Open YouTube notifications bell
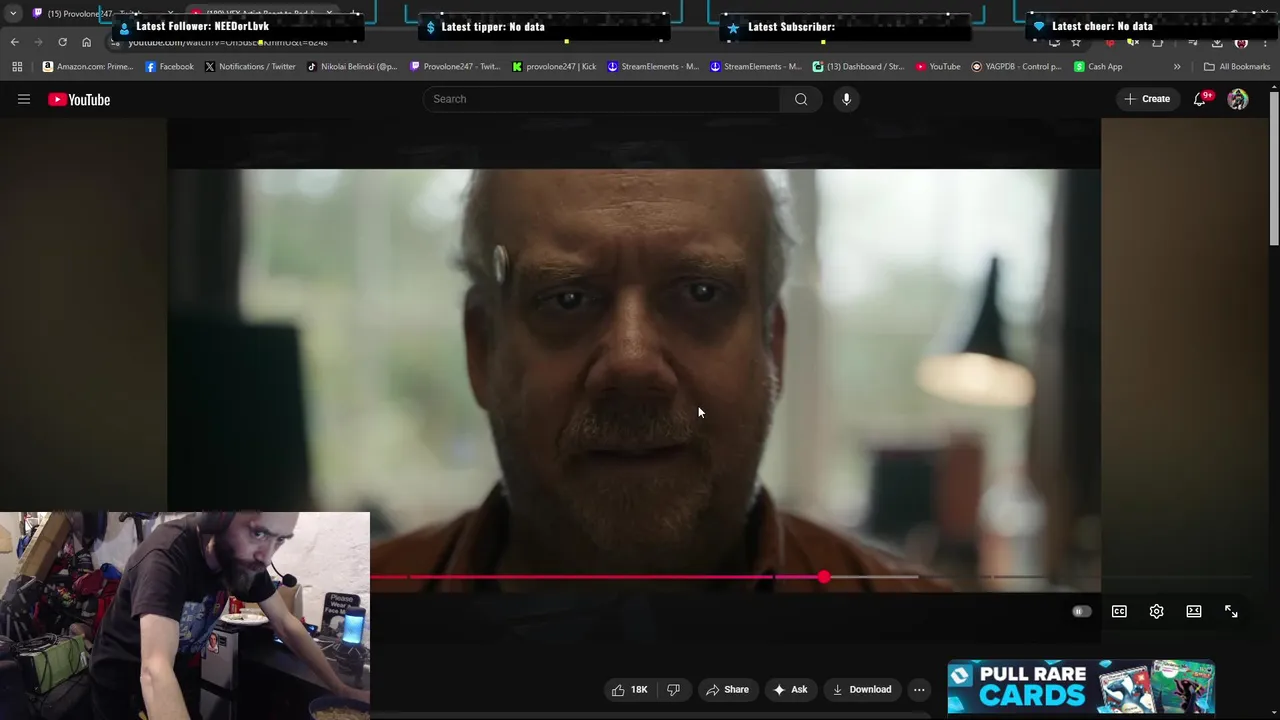 pyautogui.click(x=1200, y=99)
